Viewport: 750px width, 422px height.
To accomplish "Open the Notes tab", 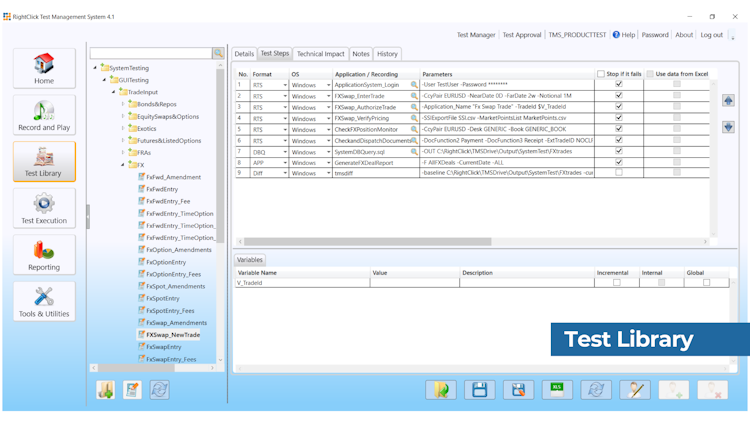I will tap(361, 54).
